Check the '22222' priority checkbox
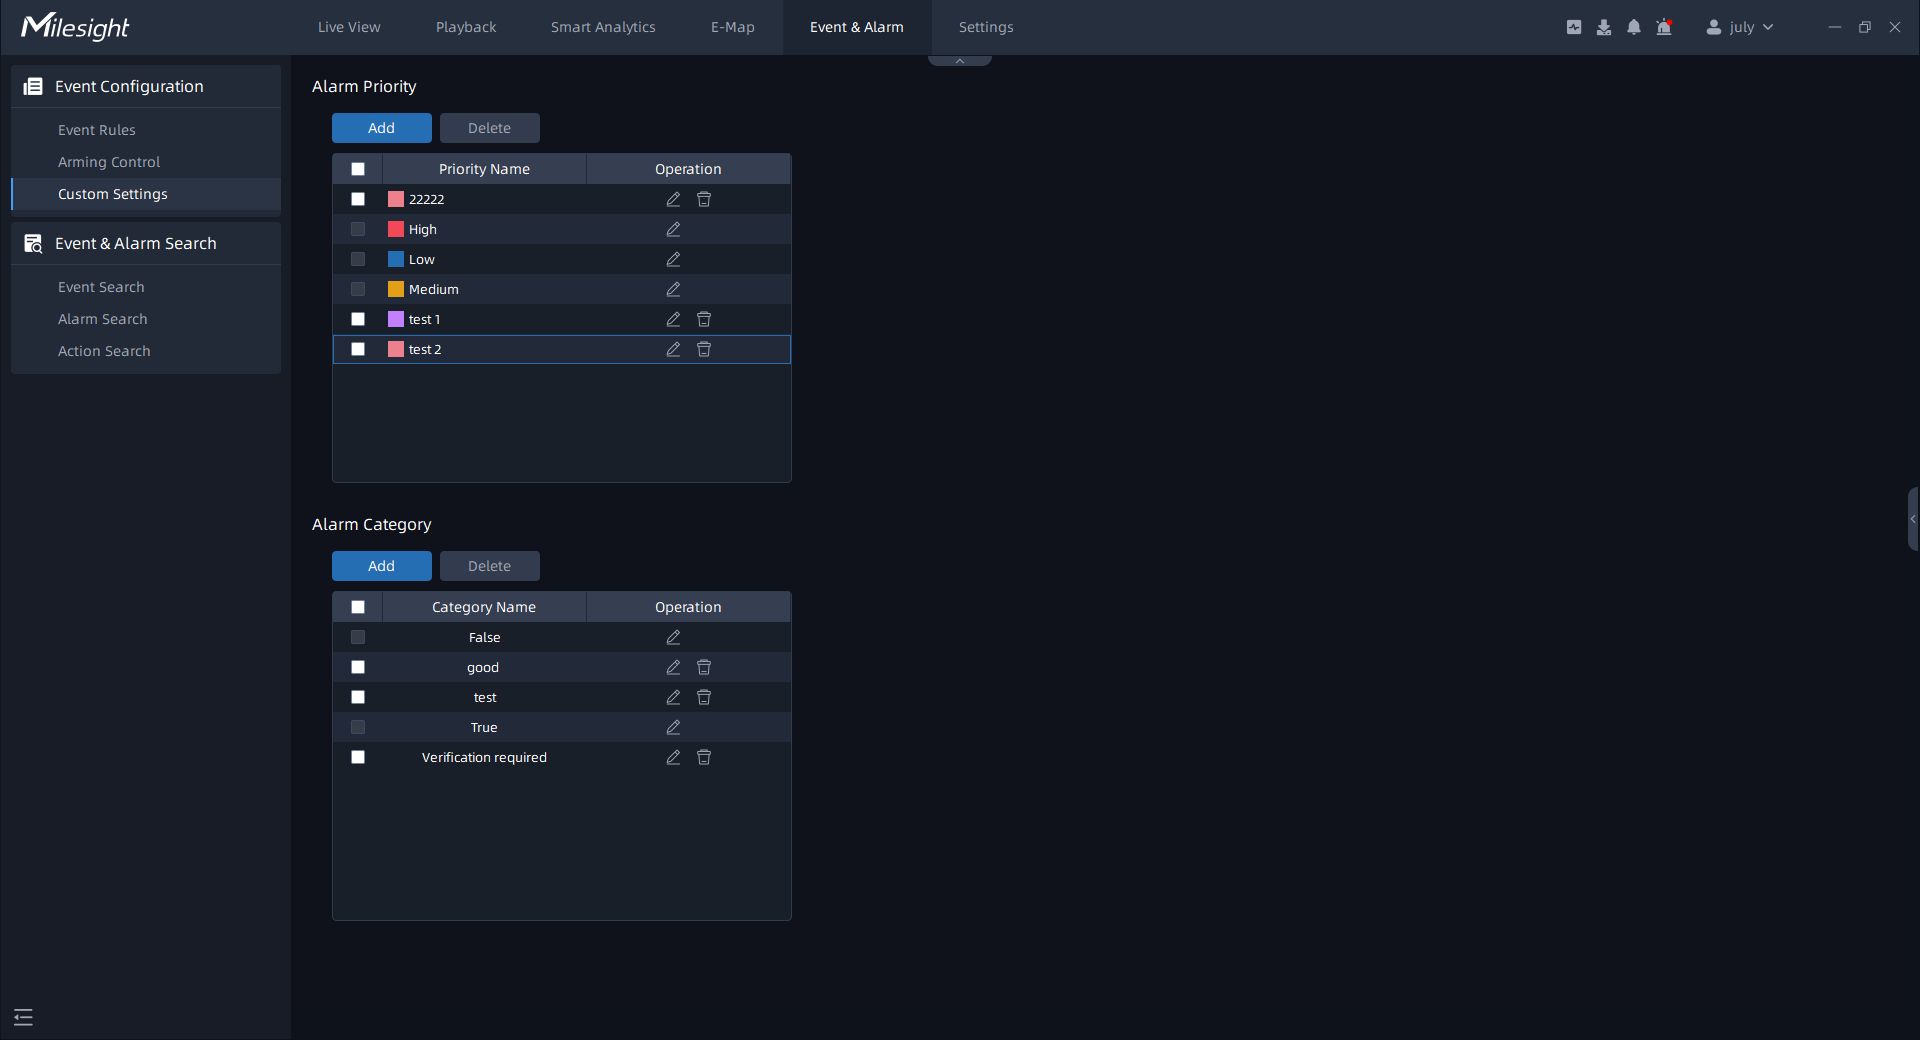 358,199
